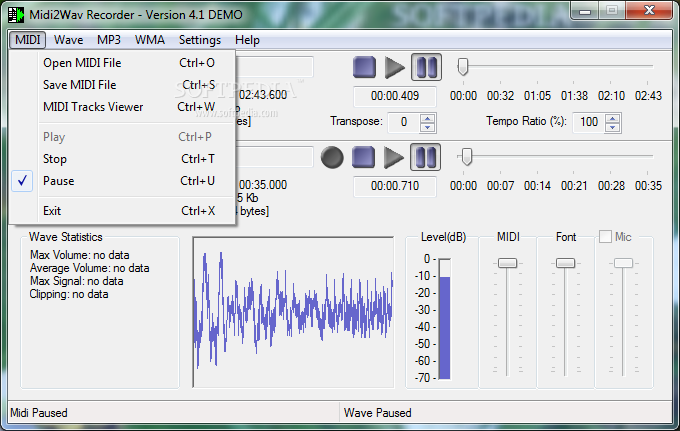Open the WMA menu
The width and height of the screenshot is (680, 431).
click(150, 40)
